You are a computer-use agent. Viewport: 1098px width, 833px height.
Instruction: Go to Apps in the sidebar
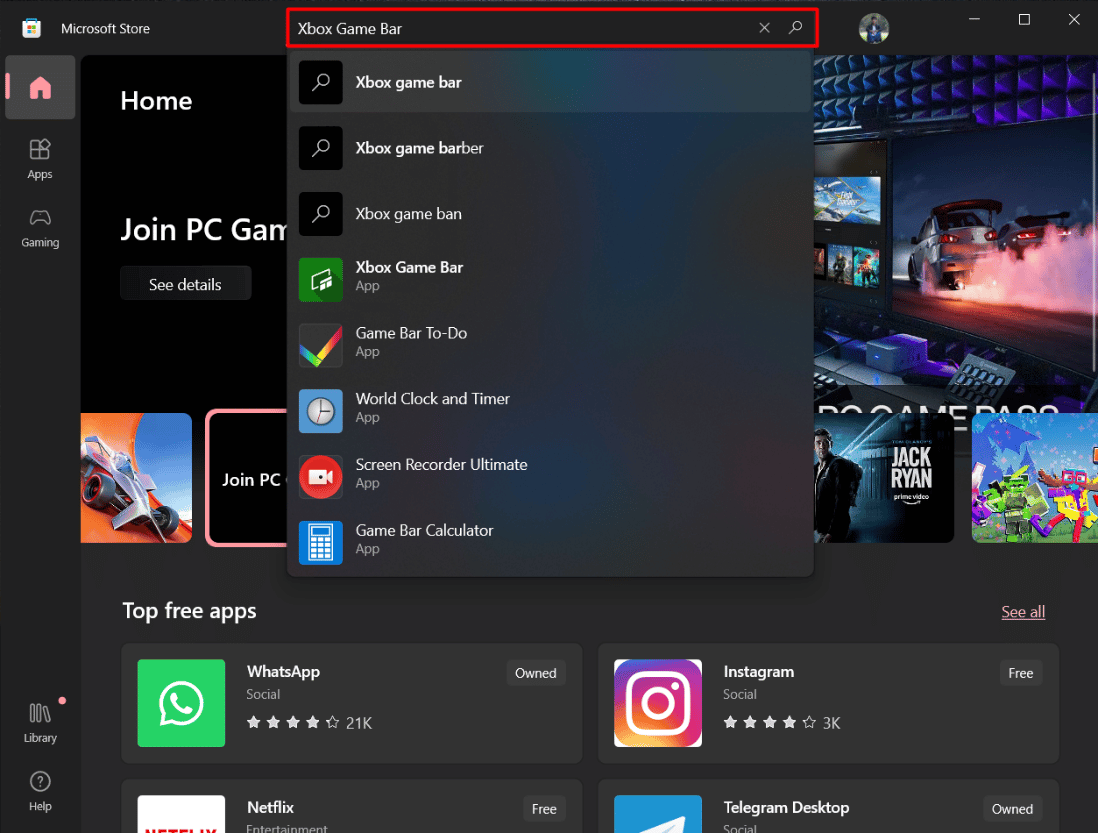(40, 160)
